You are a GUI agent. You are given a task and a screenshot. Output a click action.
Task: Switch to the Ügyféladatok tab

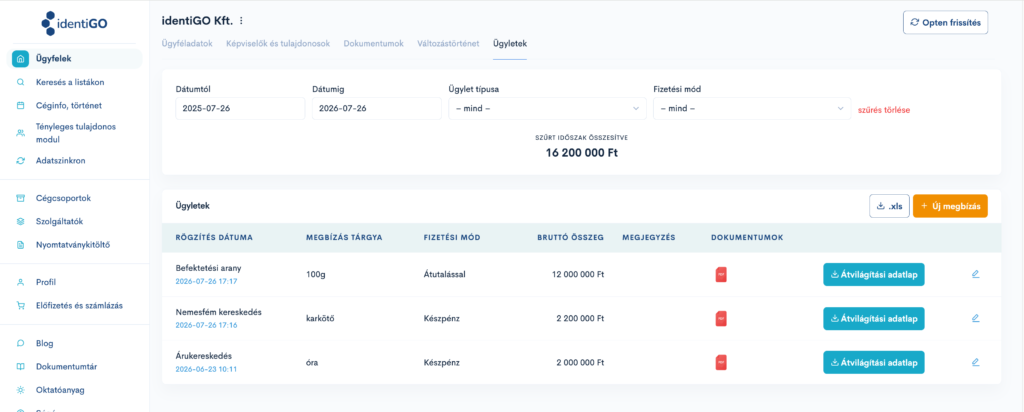point(187,44)
